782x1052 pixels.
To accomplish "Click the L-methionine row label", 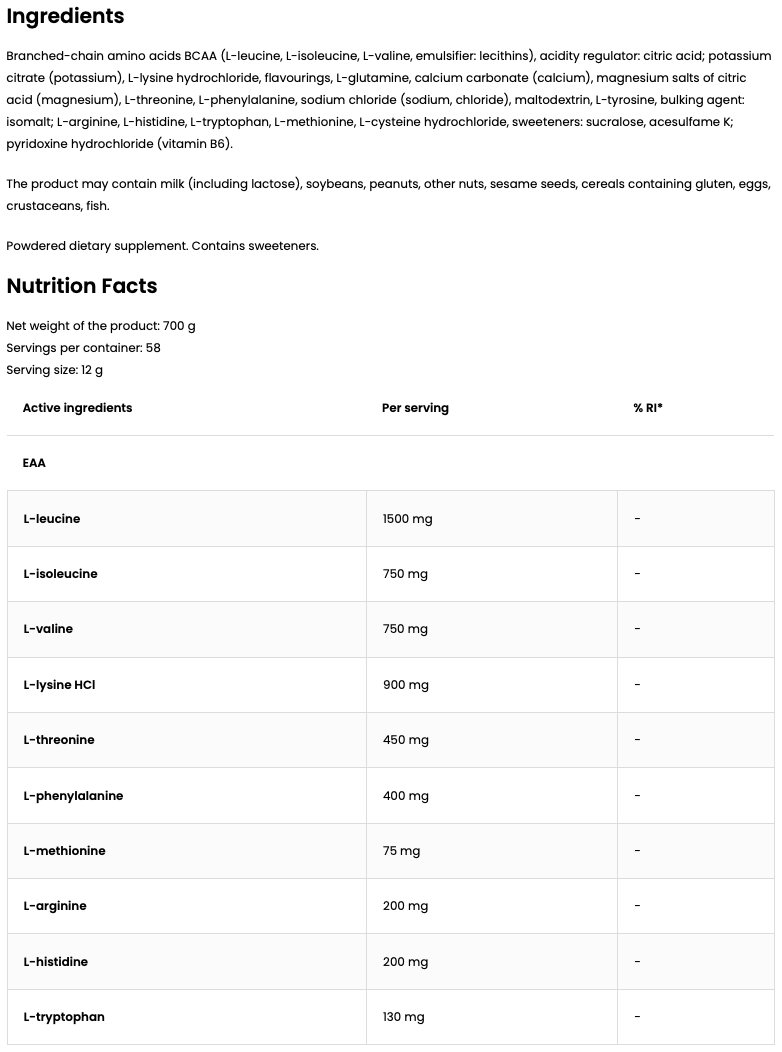I will point(64,851).
